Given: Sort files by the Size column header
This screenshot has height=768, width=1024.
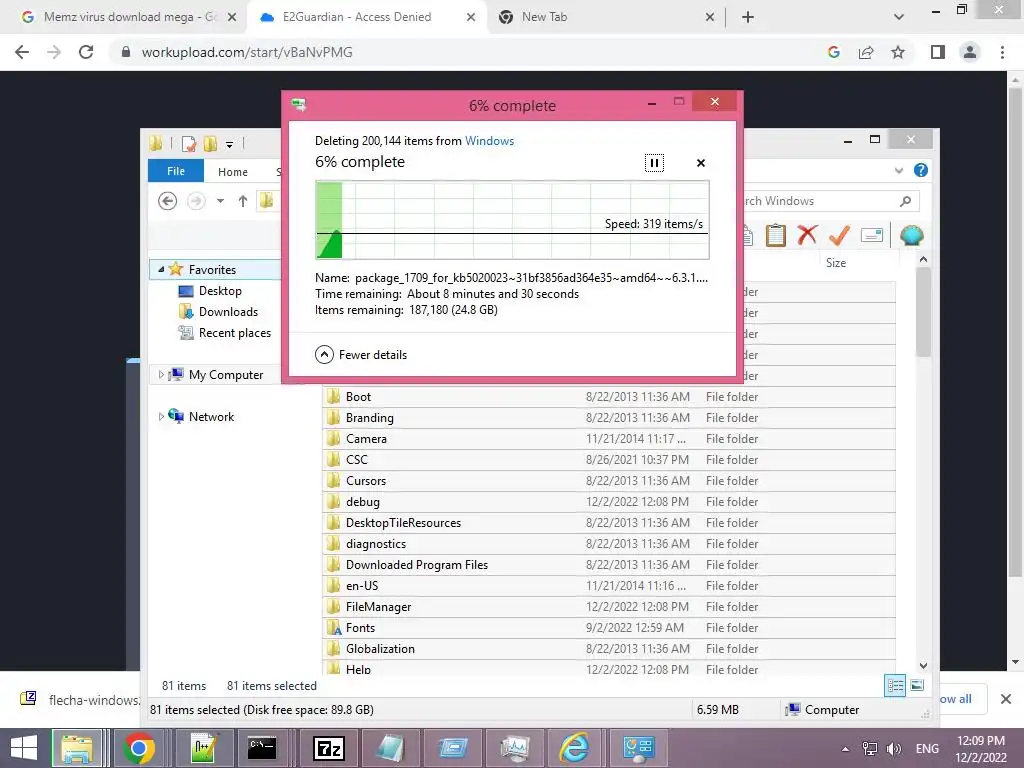Looking at the screenshot, I should coord(835,263).
